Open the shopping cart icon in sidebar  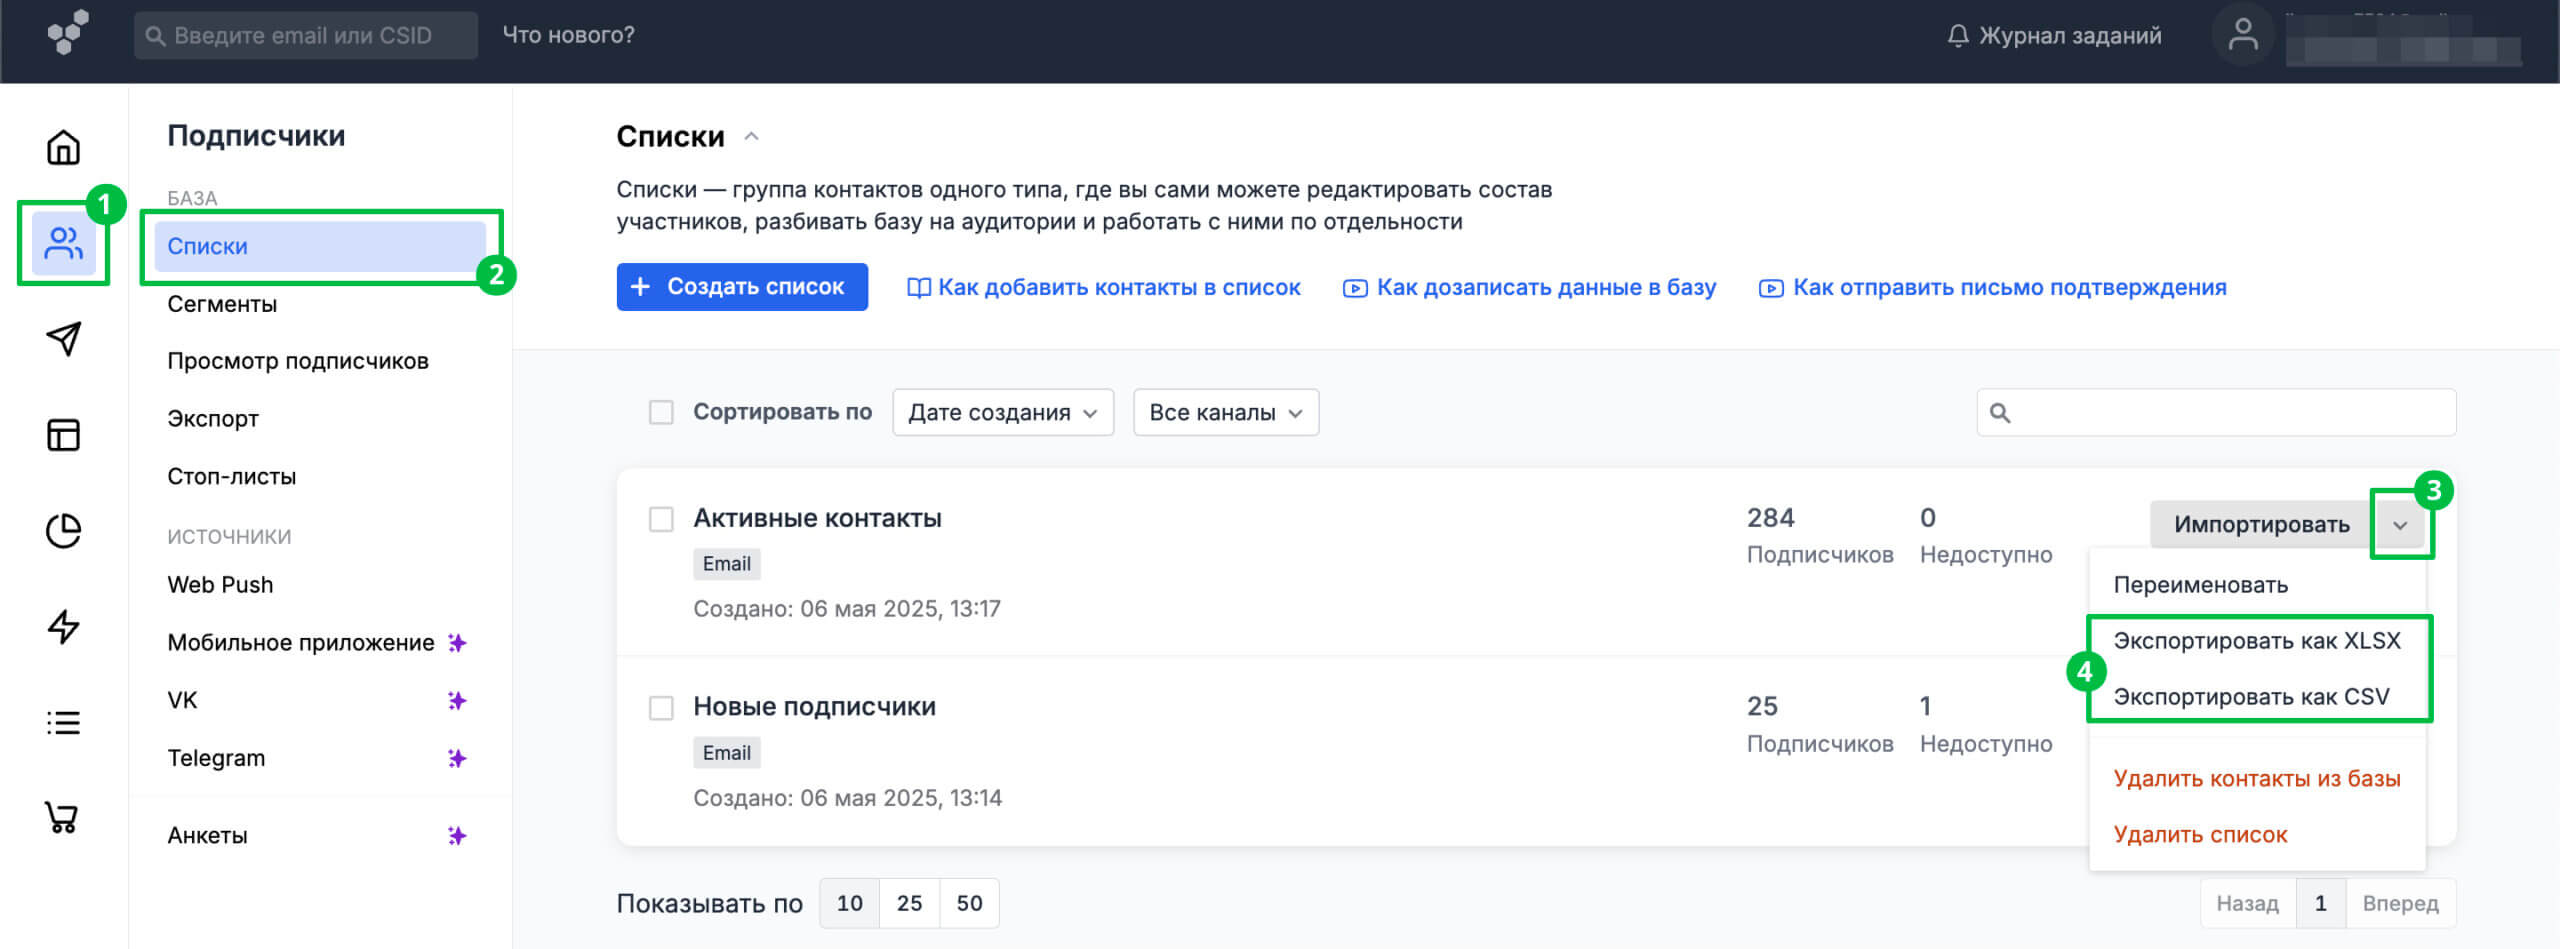(x=62, y=817)
